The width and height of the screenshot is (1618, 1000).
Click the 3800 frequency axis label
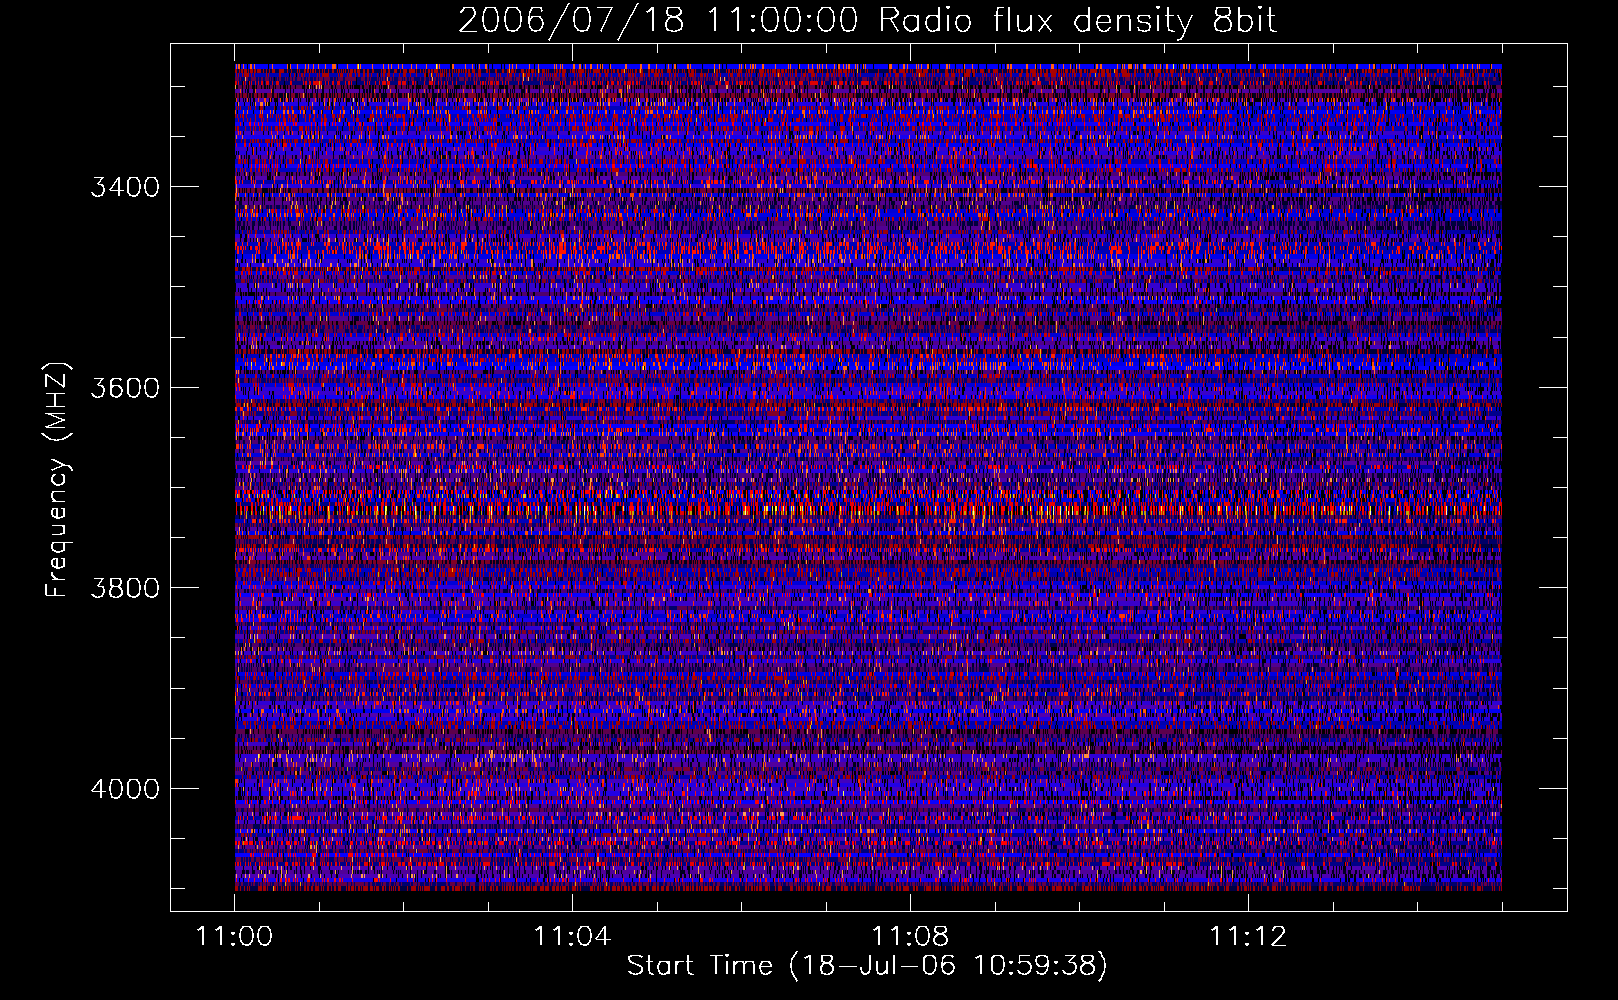tap(125, 588)
